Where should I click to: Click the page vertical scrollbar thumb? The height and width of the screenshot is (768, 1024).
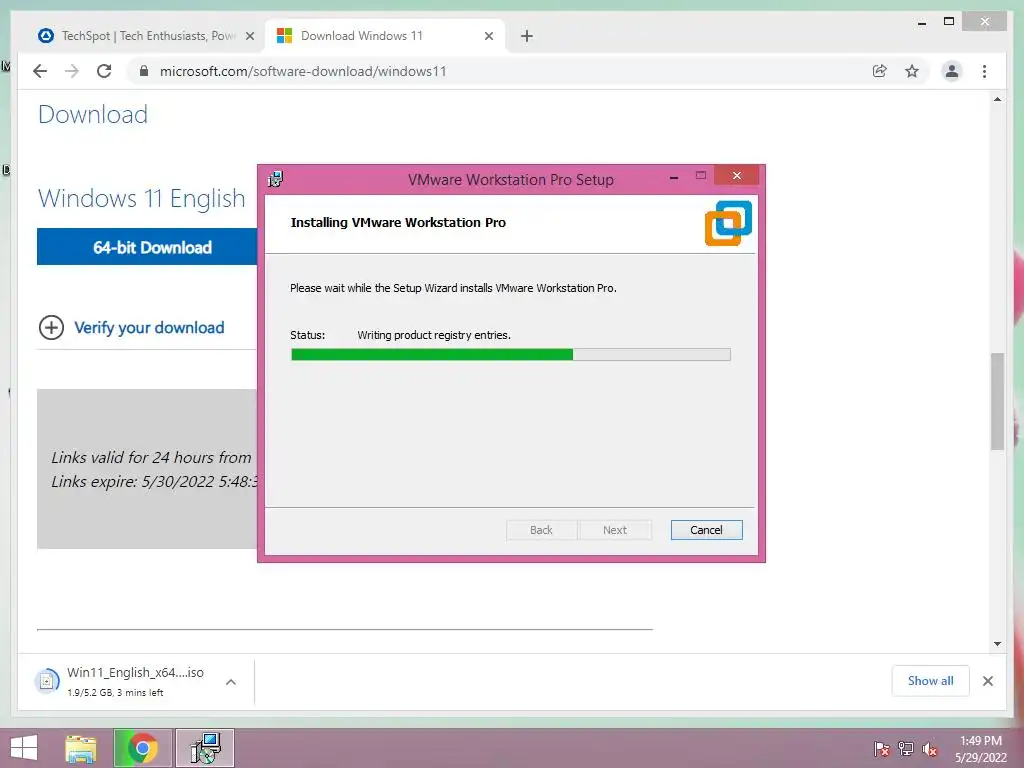click(x=997, y=401)
